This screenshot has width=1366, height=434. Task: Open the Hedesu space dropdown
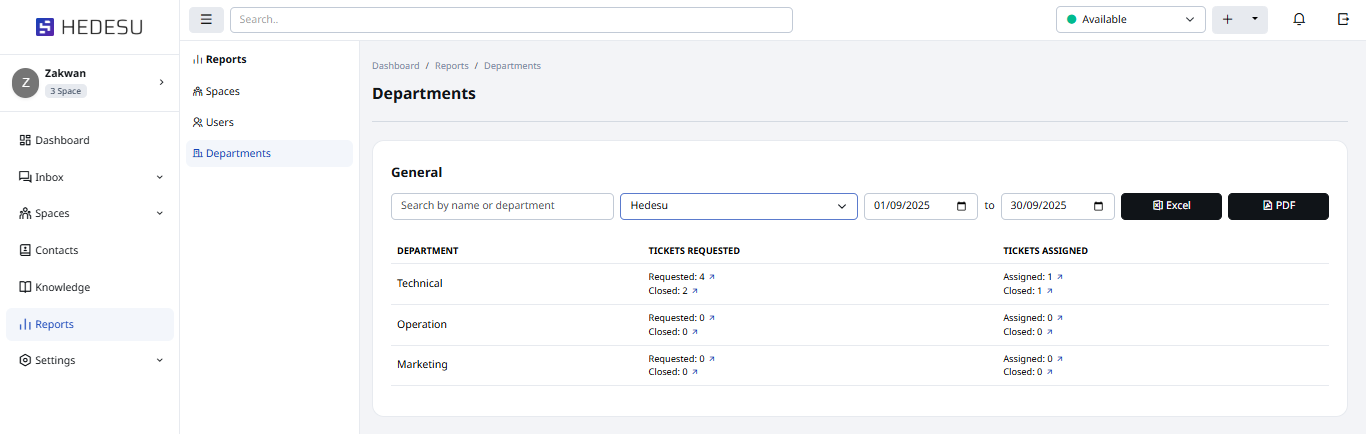click(x=738, y=206)
